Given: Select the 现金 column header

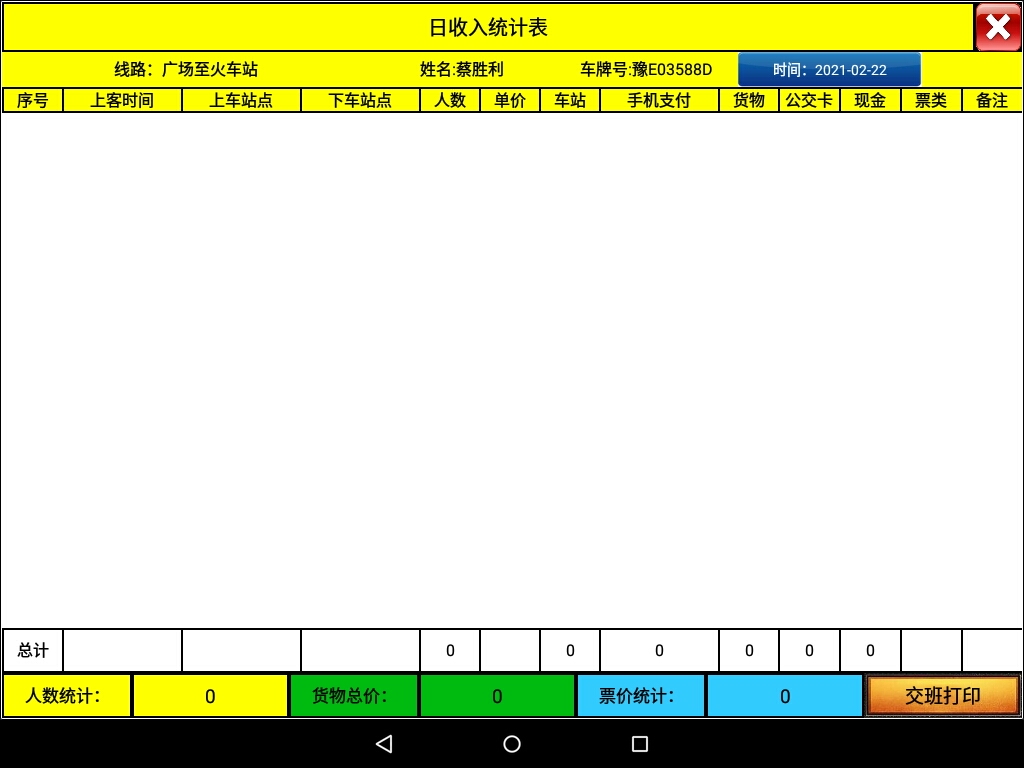Looking at the screenshot, I should [x=870, y=100].
